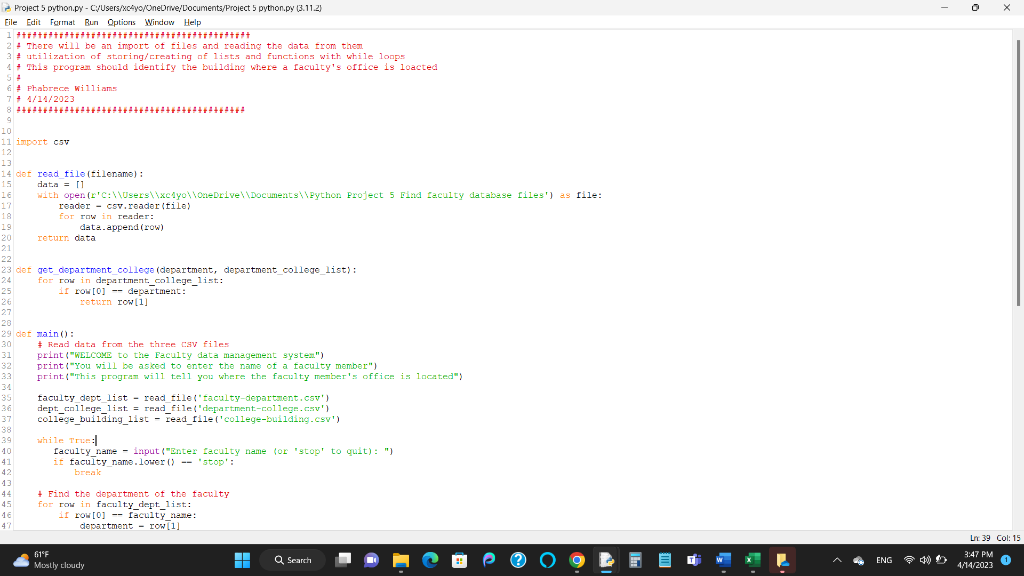
Task: Open the Alexa ring icon in taskbar
Action: 547,560
